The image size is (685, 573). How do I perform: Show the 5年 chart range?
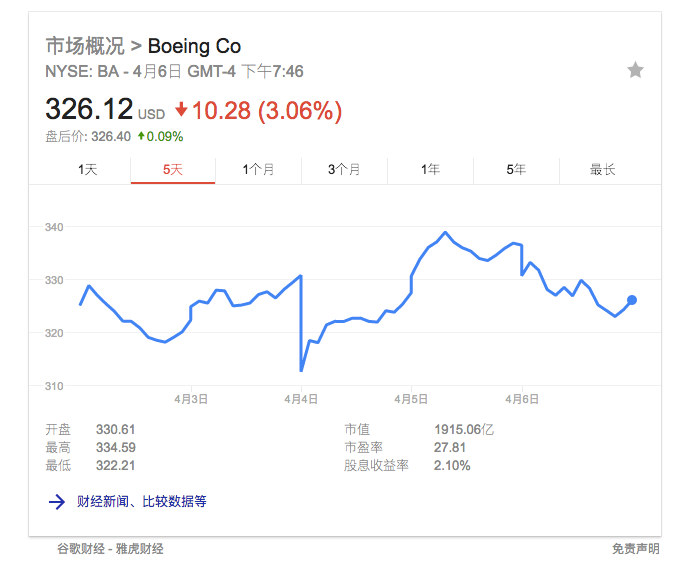(516, 170)
